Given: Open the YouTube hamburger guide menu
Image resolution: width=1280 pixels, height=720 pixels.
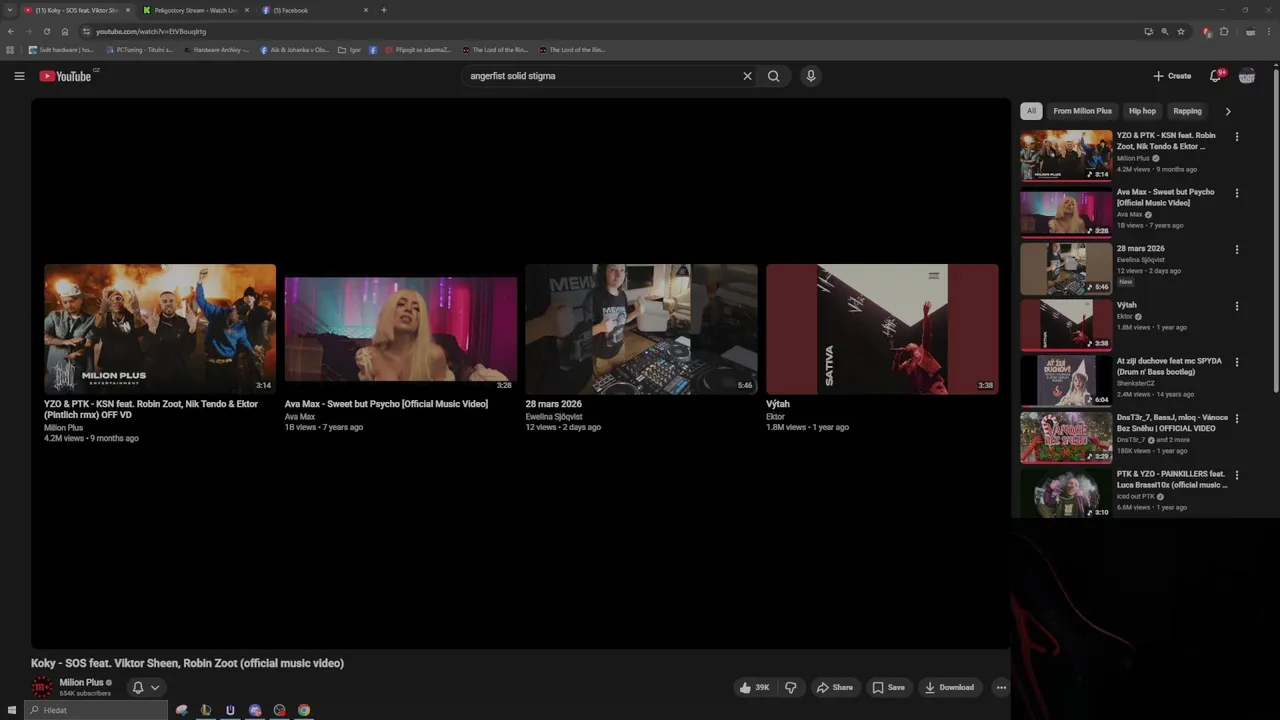Looking at the screenshot, I should [19, 76].
